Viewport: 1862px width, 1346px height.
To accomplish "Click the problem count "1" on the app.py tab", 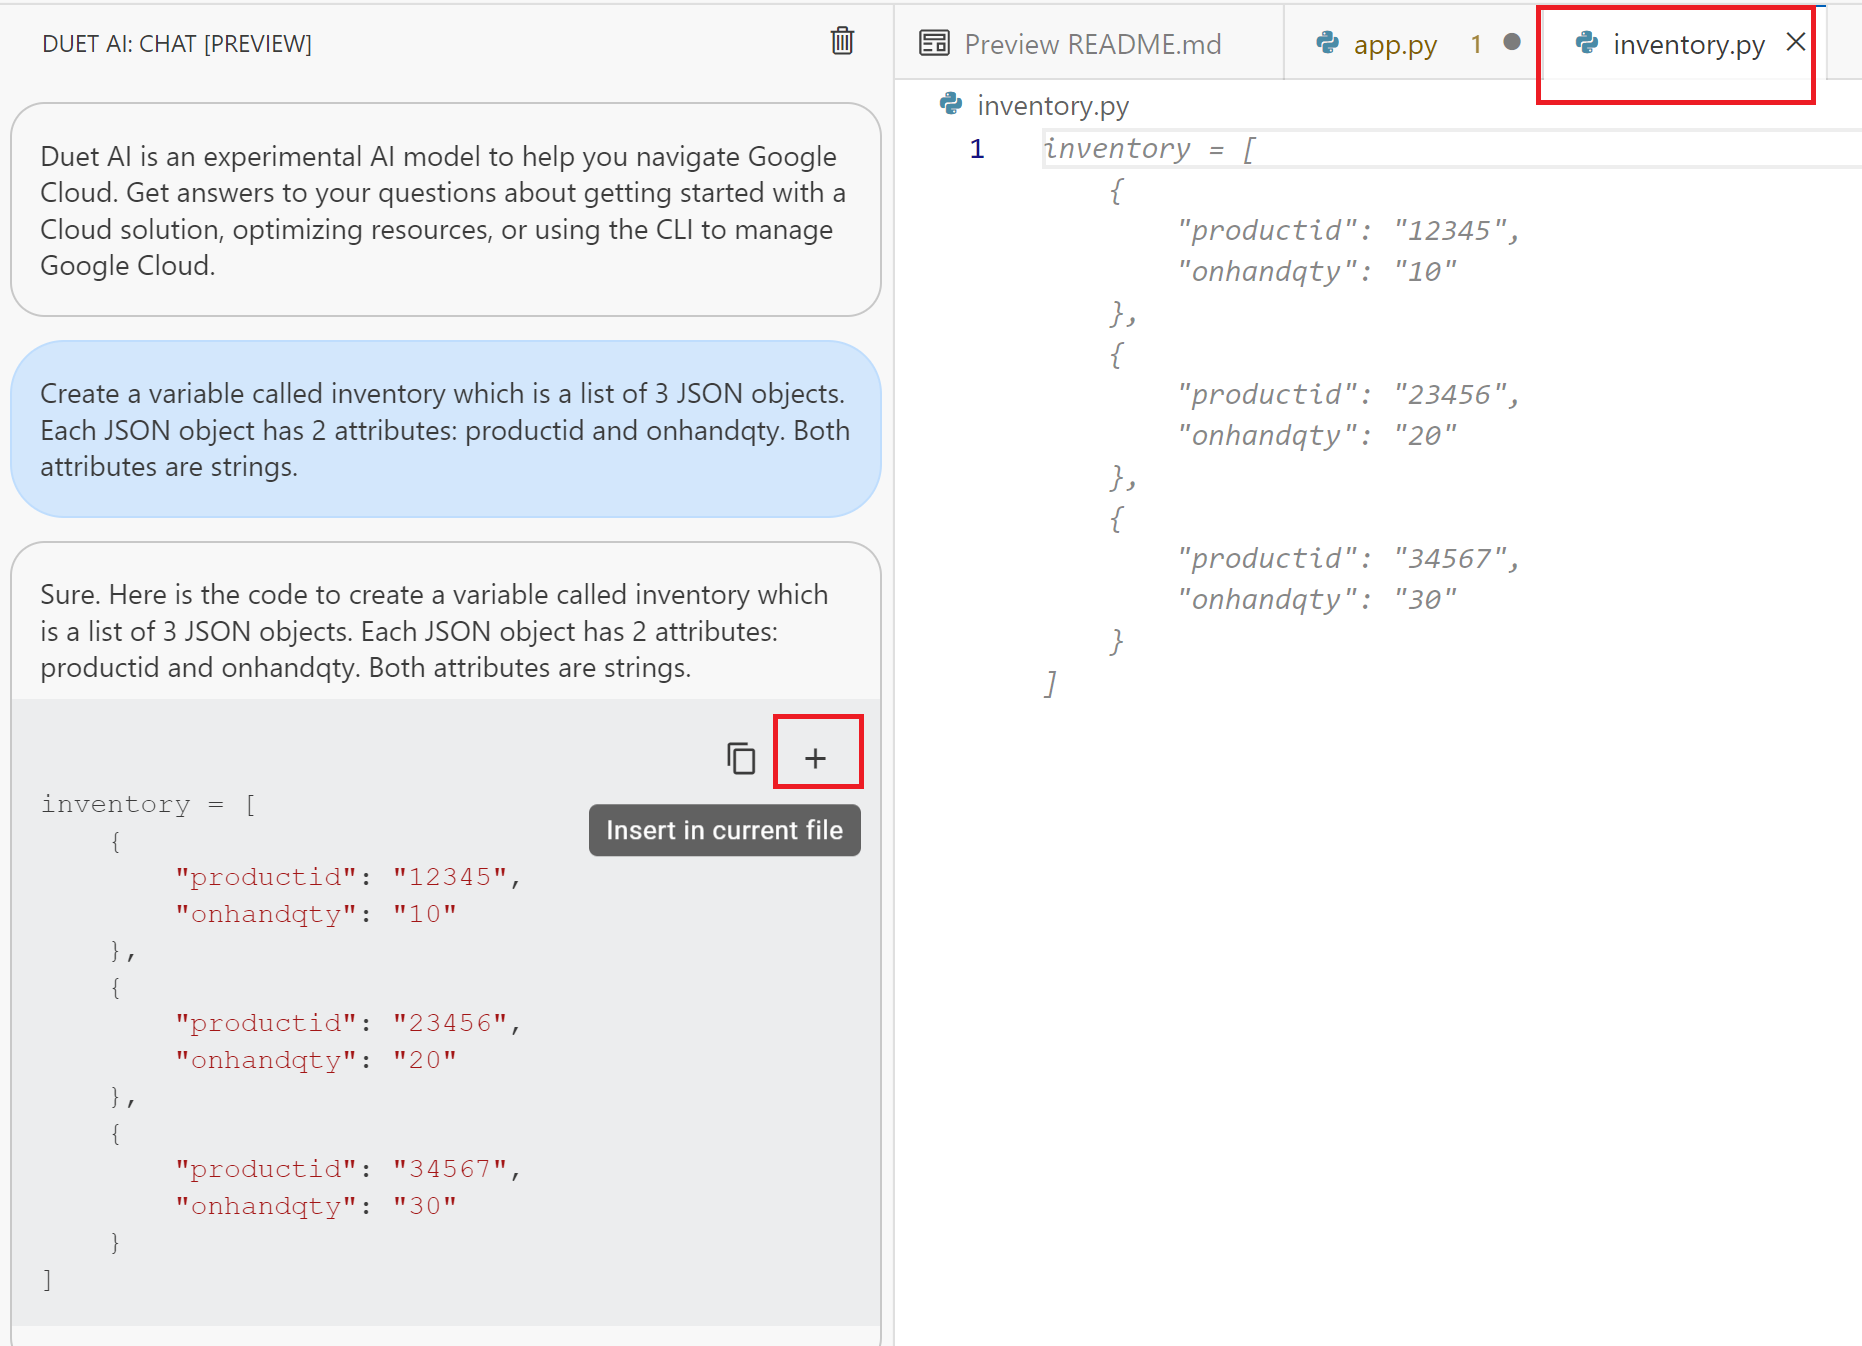I will point(1476,44).
